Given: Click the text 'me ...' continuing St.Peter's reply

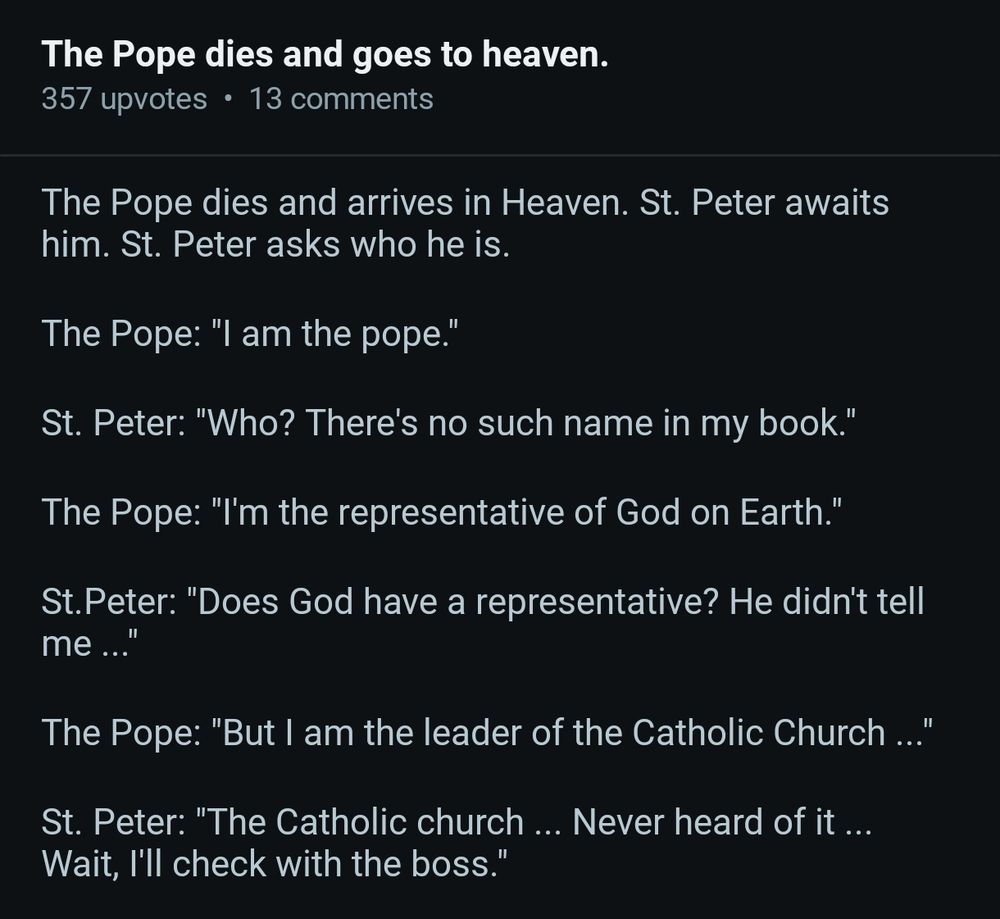Looking at the screenshot, I should coord(89,644).
